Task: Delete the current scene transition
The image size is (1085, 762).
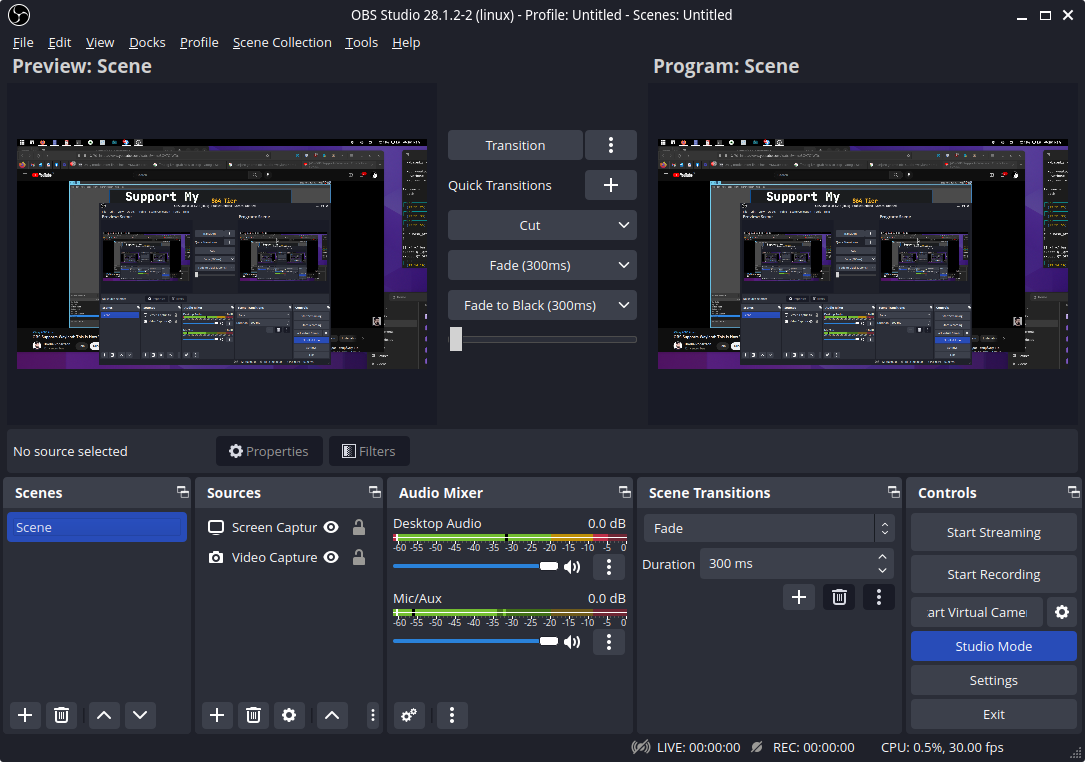Action: [x=839, y=597]
